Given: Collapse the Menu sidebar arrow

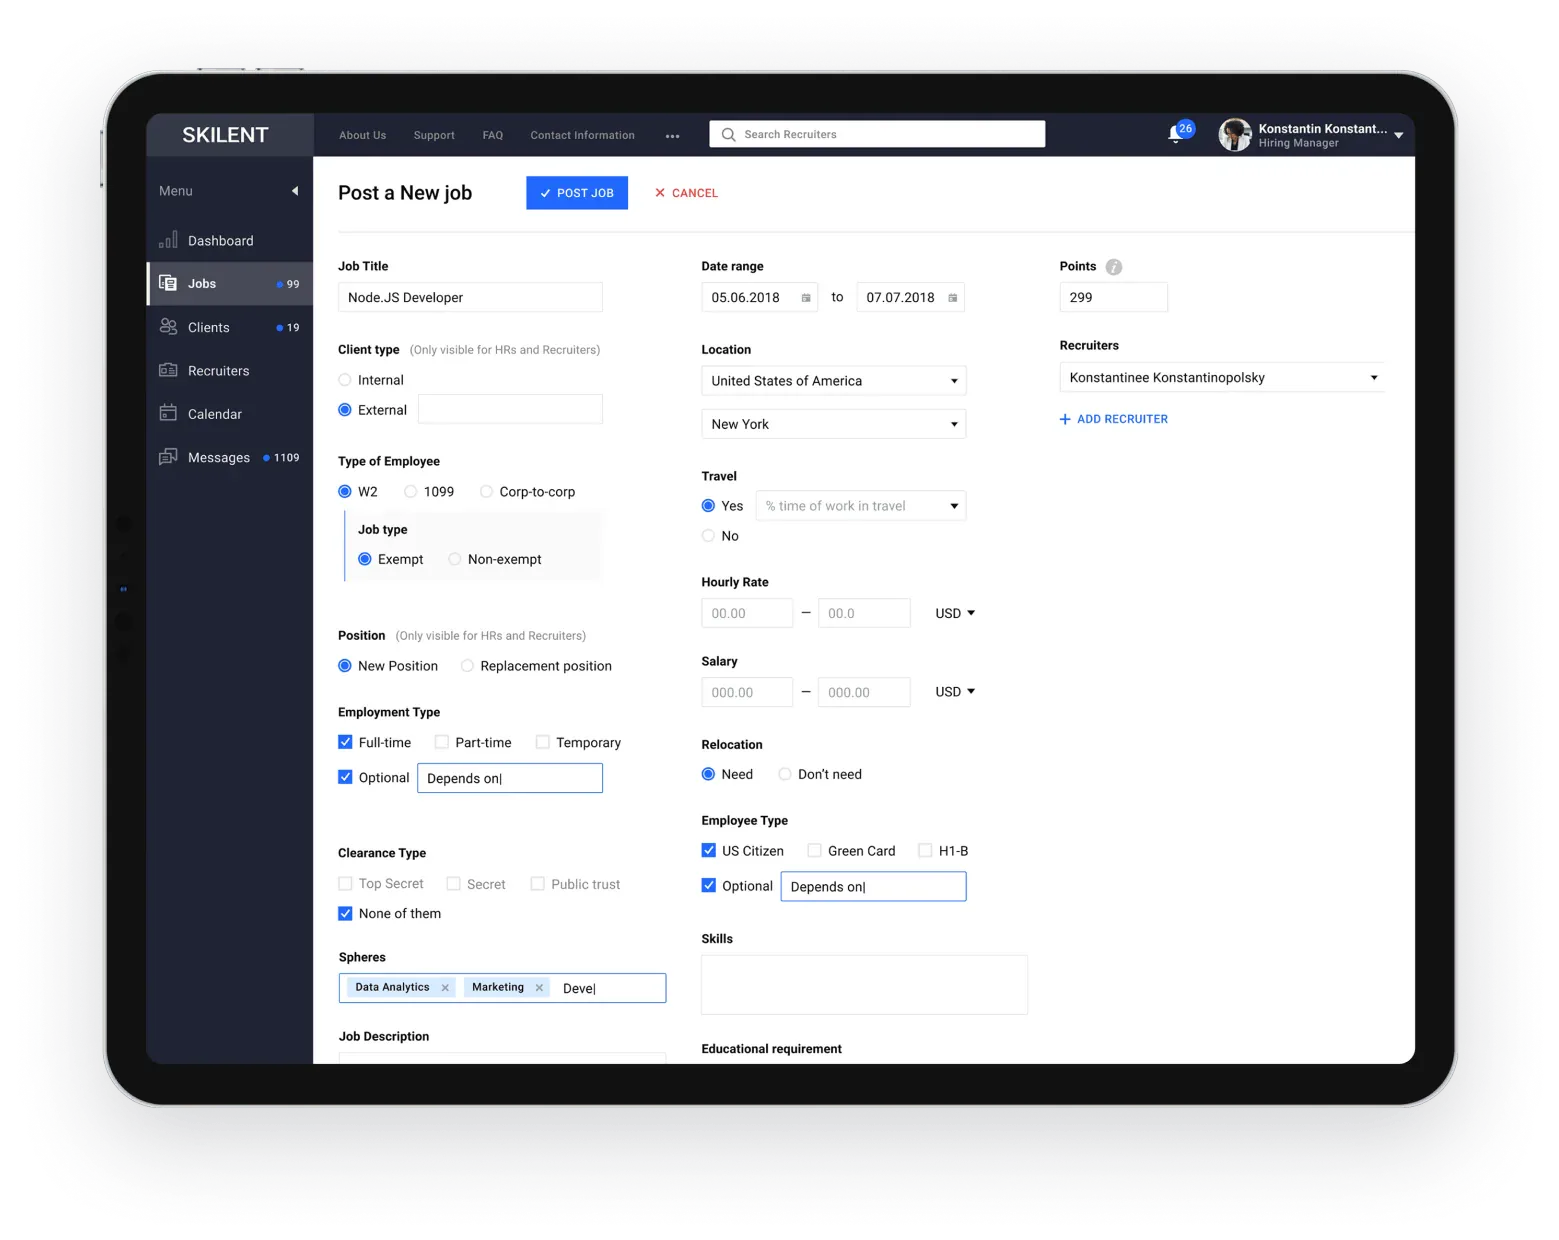Looking at the screenshot, I should (295, 191).
